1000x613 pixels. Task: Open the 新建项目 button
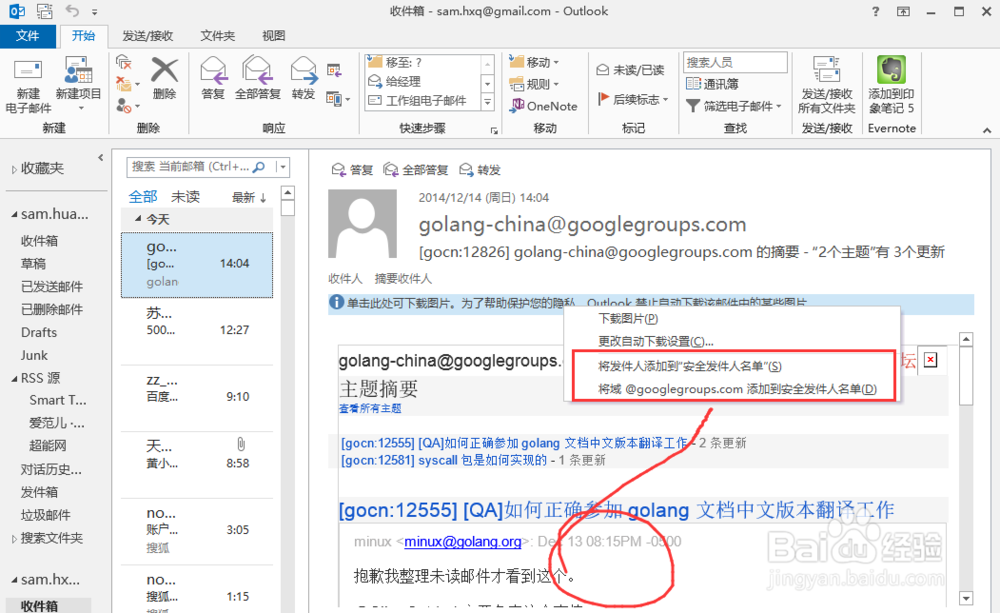coord(78,84)
